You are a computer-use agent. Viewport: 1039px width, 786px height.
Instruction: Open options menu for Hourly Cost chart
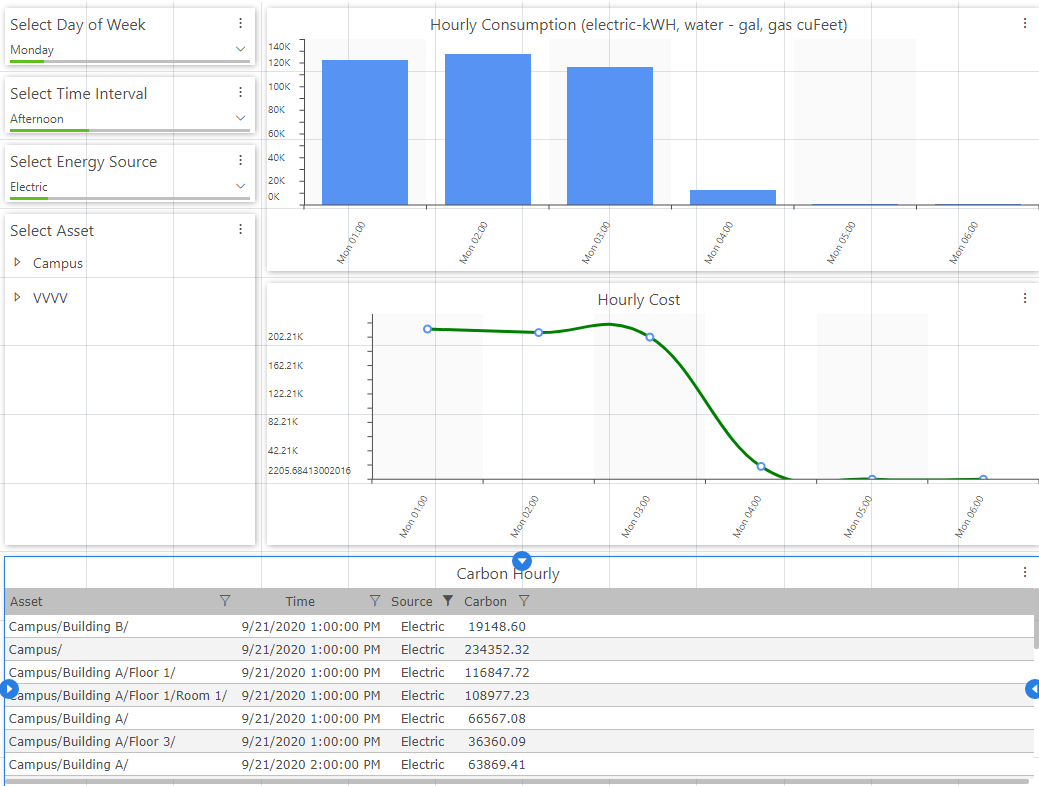pos(1024,298)
